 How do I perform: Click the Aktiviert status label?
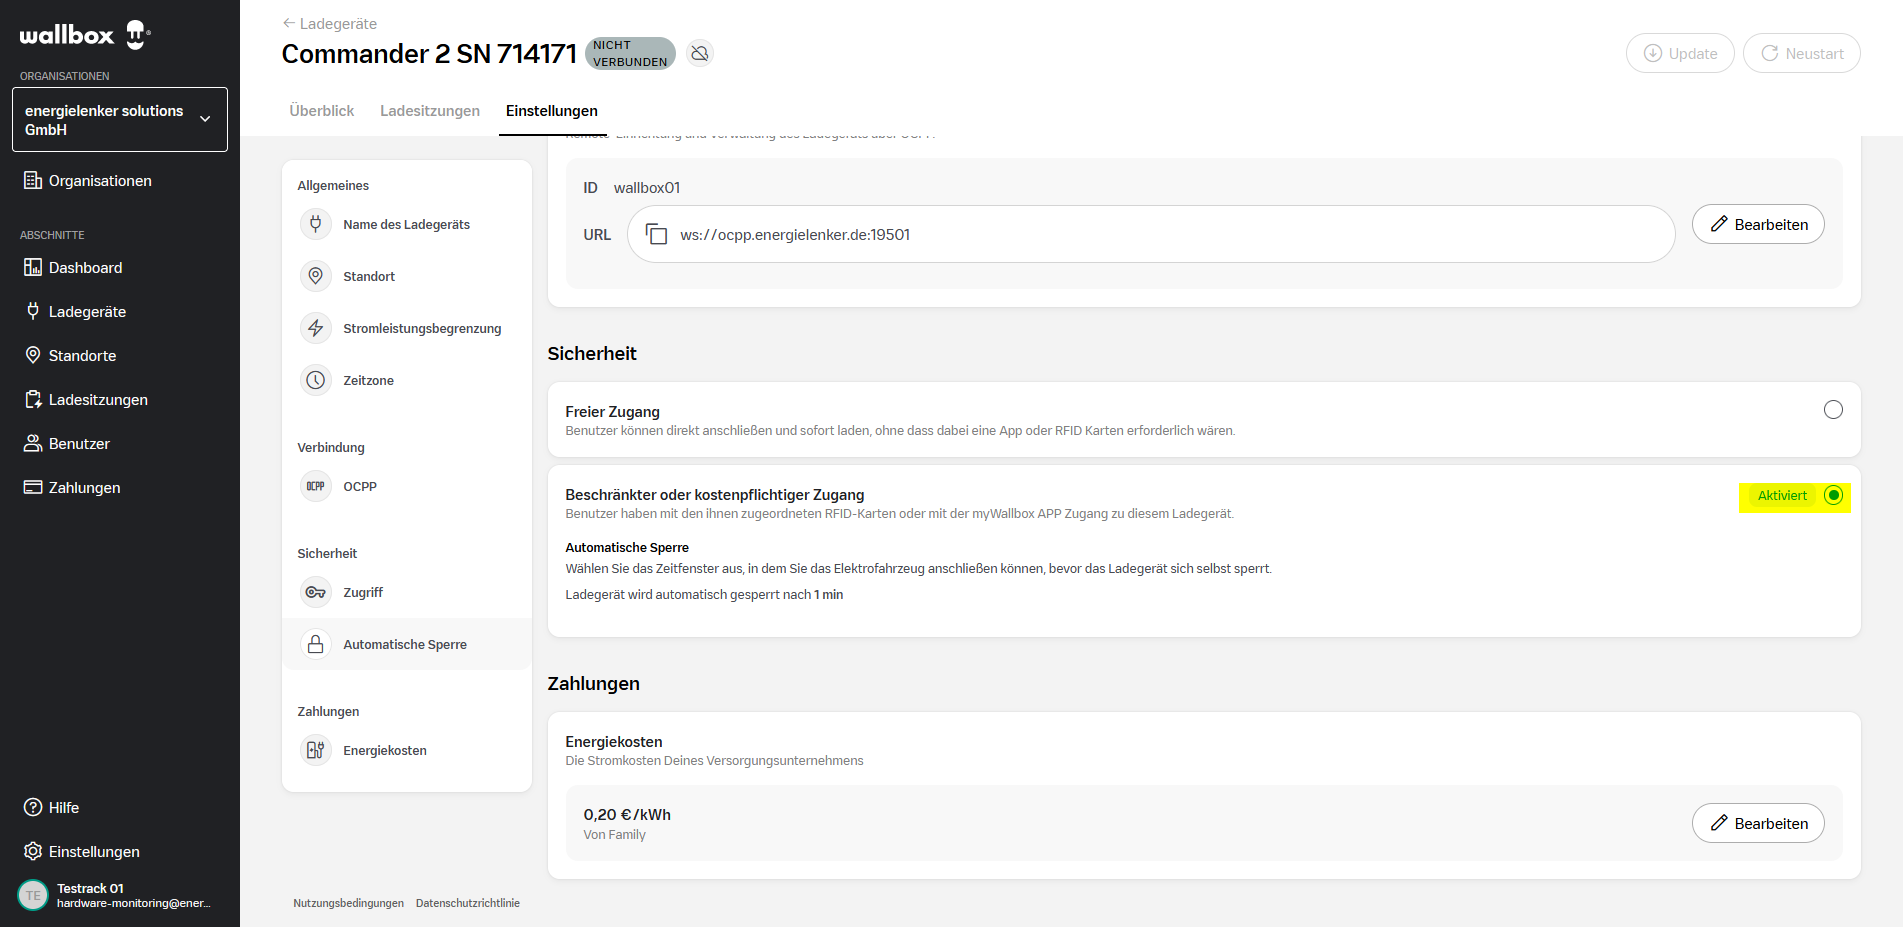(1782, 496)
